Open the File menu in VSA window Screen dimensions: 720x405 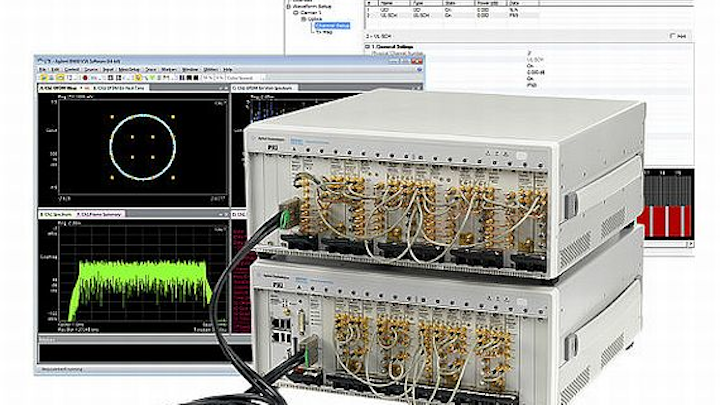point(42,69)
